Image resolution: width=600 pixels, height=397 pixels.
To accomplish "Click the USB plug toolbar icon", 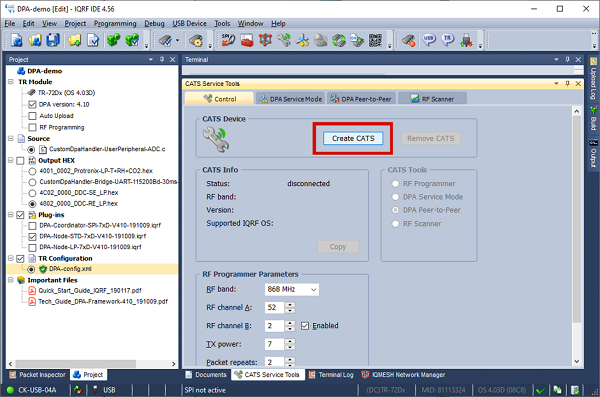I will tap(466, 40).
